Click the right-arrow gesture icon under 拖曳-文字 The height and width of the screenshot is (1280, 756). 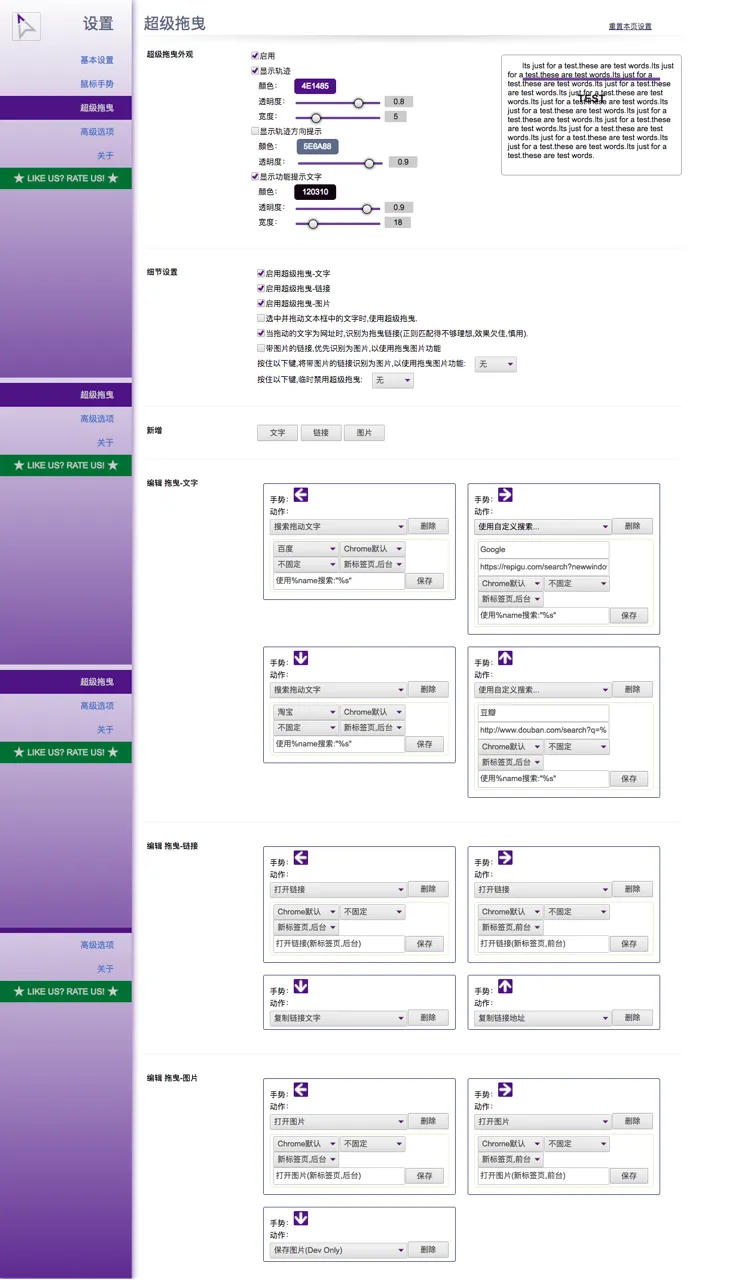point(505,494)
